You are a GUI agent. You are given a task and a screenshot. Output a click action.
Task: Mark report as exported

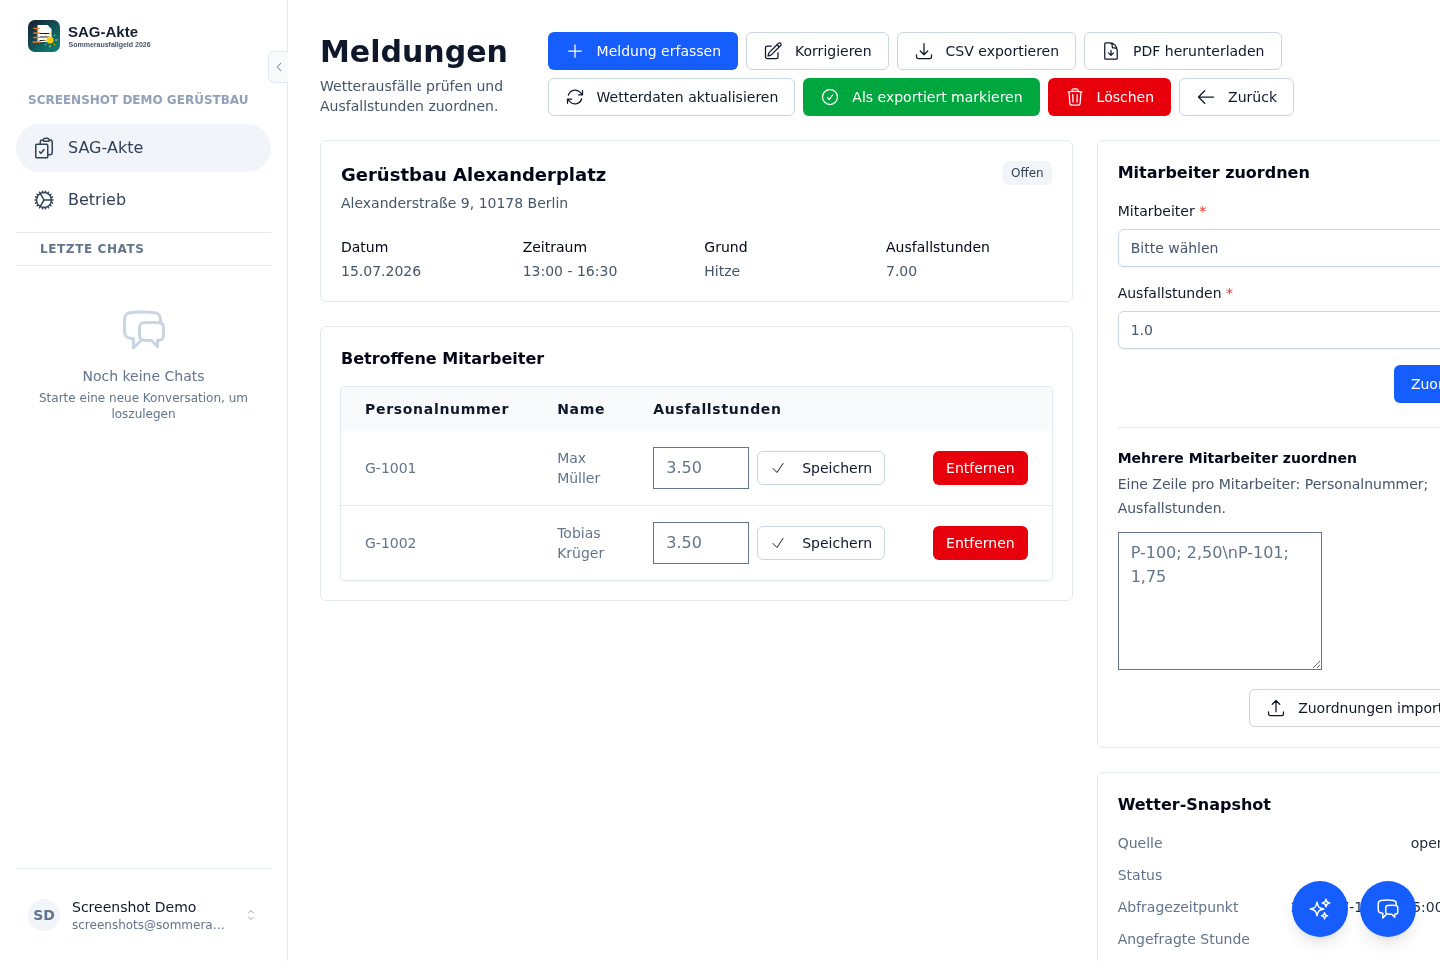click(x=921, y=97)
